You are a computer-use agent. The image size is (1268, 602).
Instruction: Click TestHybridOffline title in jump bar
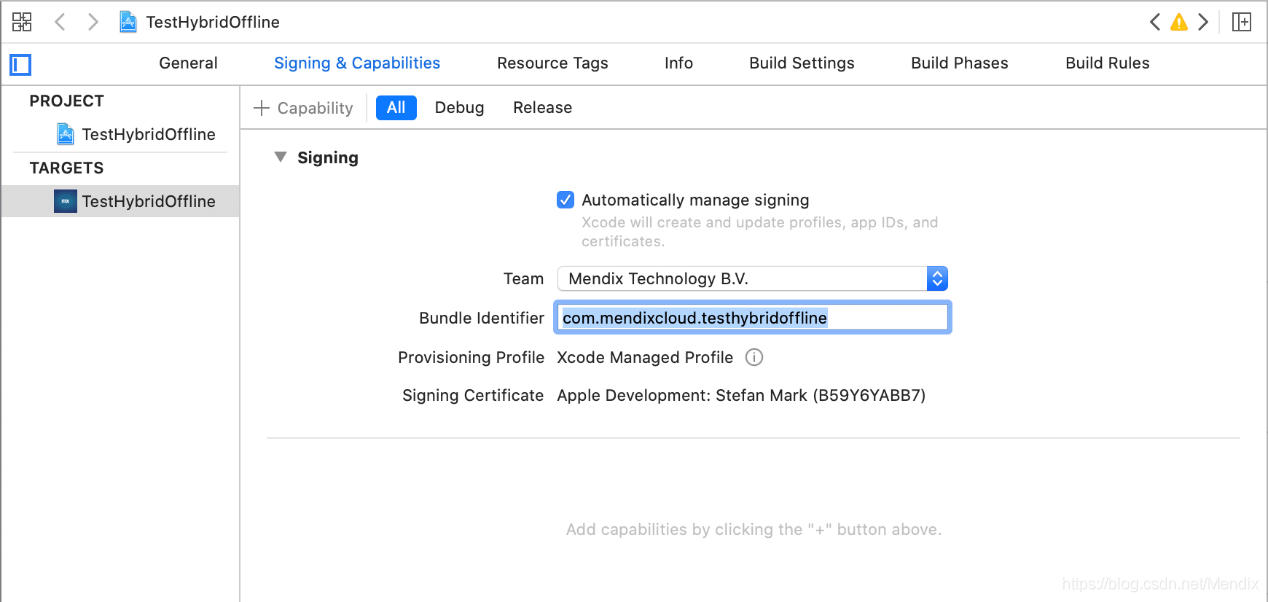tap(213, 22)
